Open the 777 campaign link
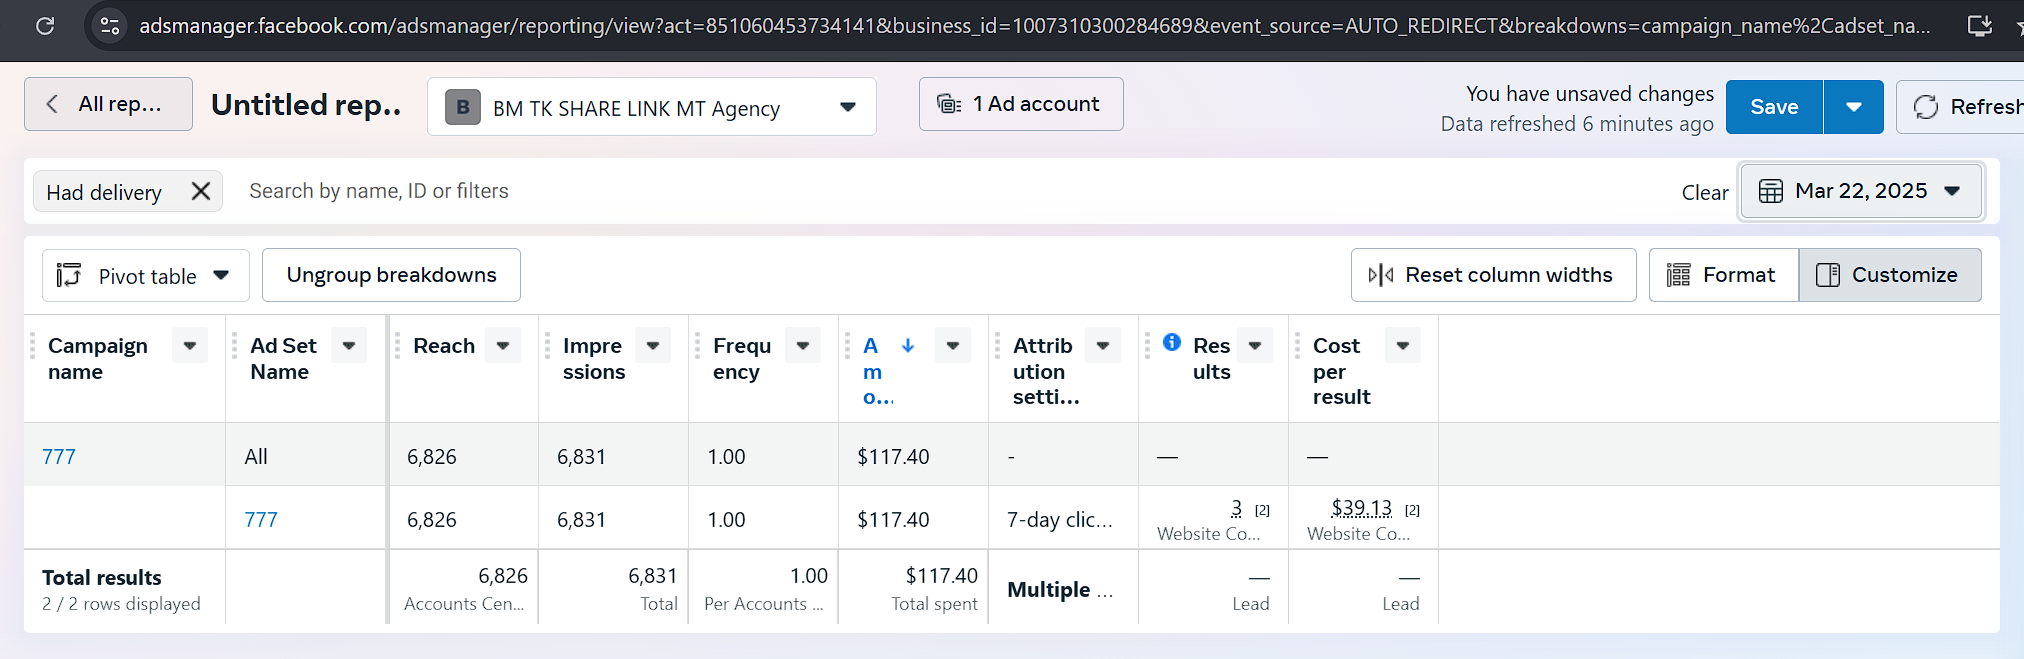This screenshot has height=659, width=2024. 59,457
